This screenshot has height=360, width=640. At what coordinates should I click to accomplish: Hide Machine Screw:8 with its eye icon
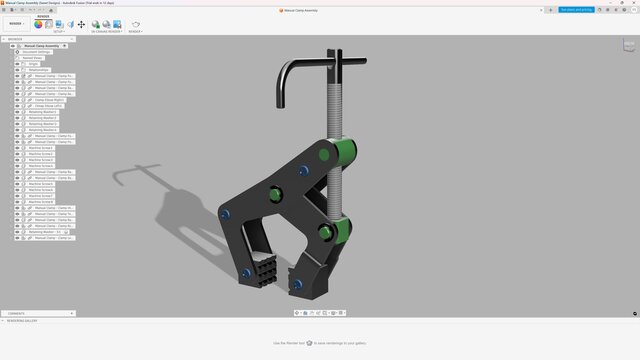point(18,202)
